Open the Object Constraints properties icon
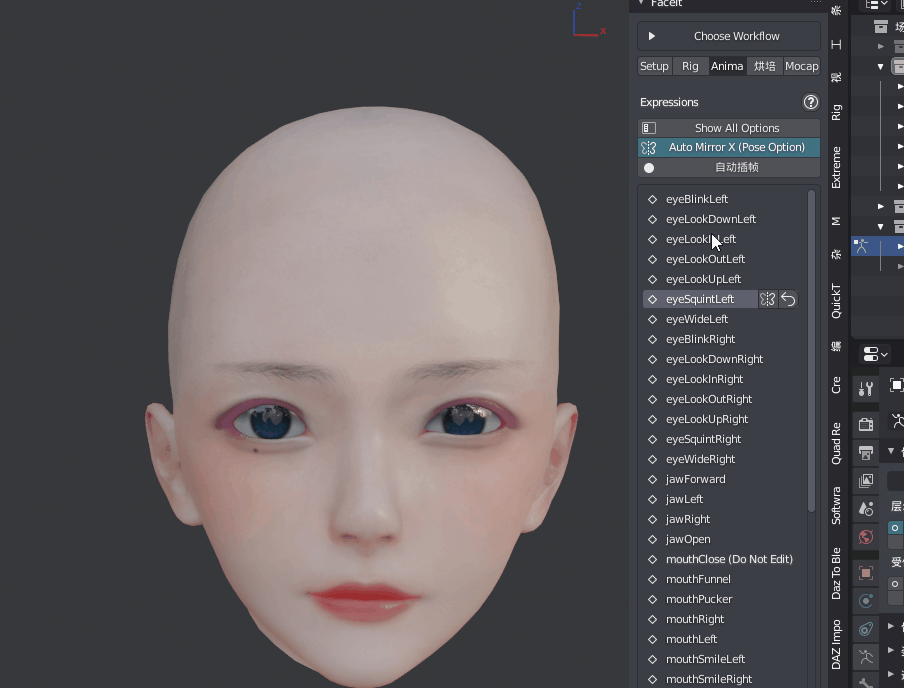The width and height of the screenshot is (904, 688). (865, 629)
